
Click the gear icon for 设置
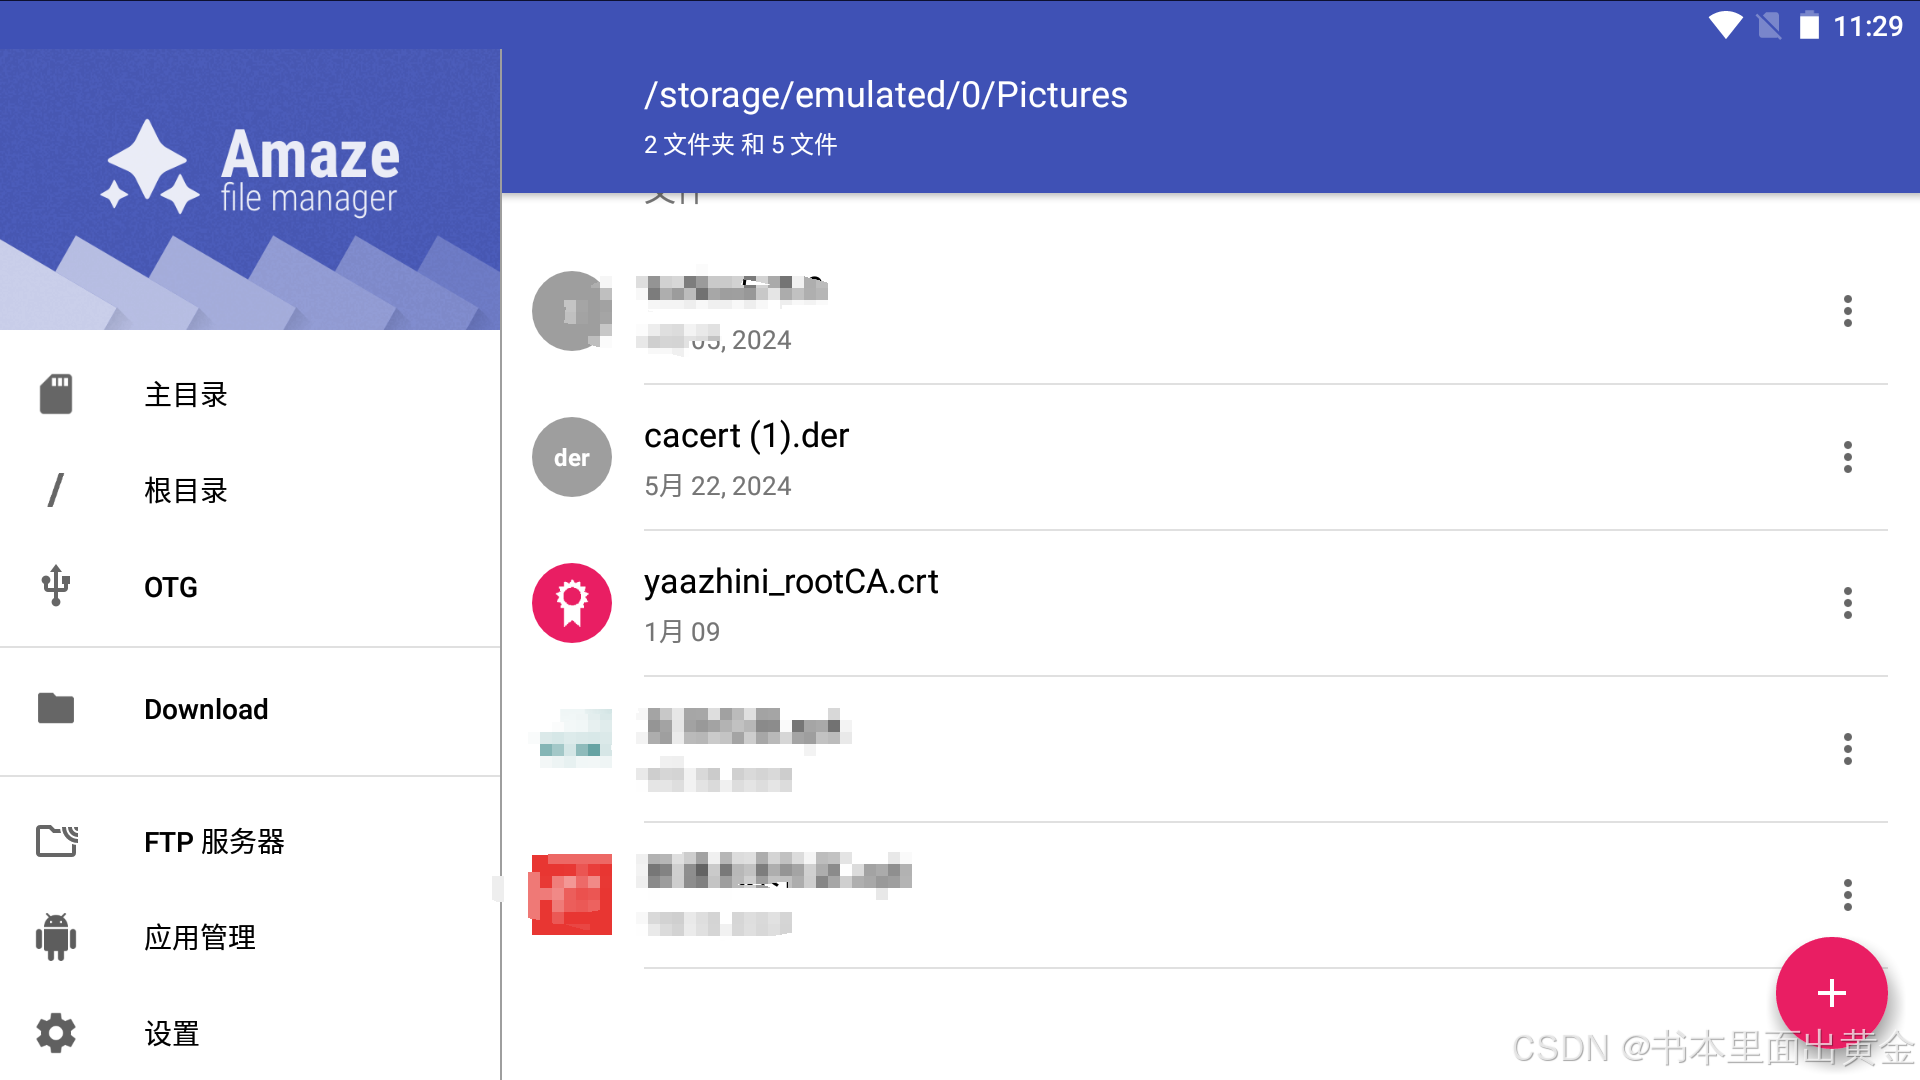pyautogui.click(x=56, y=1033)
